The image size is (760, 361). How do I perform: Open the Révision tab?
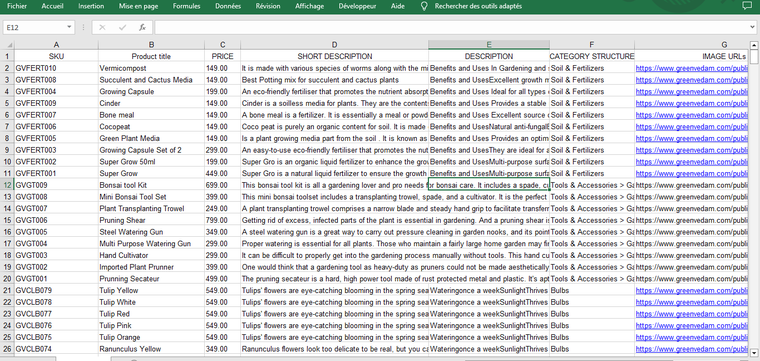click(268, 6)
